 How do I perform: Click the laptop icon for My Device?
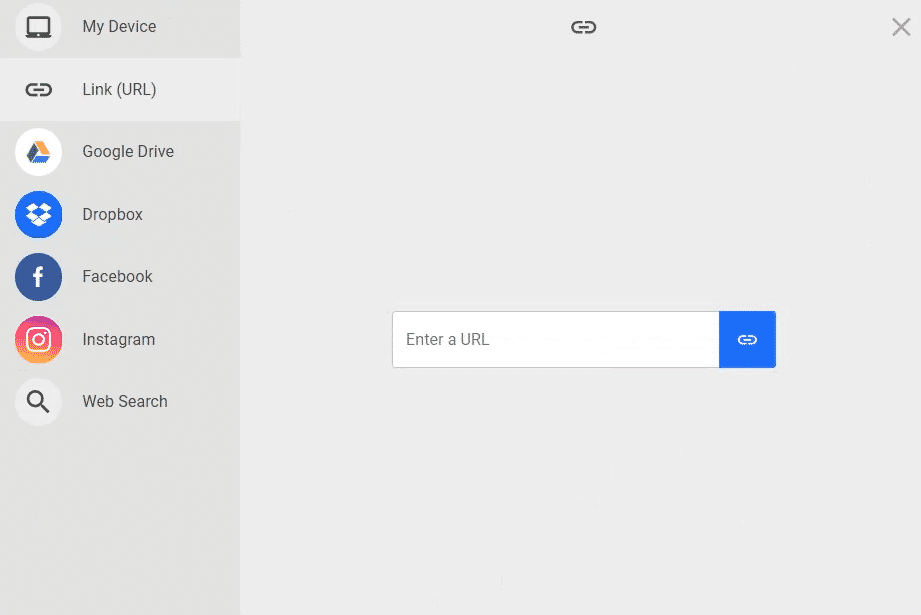38,27
